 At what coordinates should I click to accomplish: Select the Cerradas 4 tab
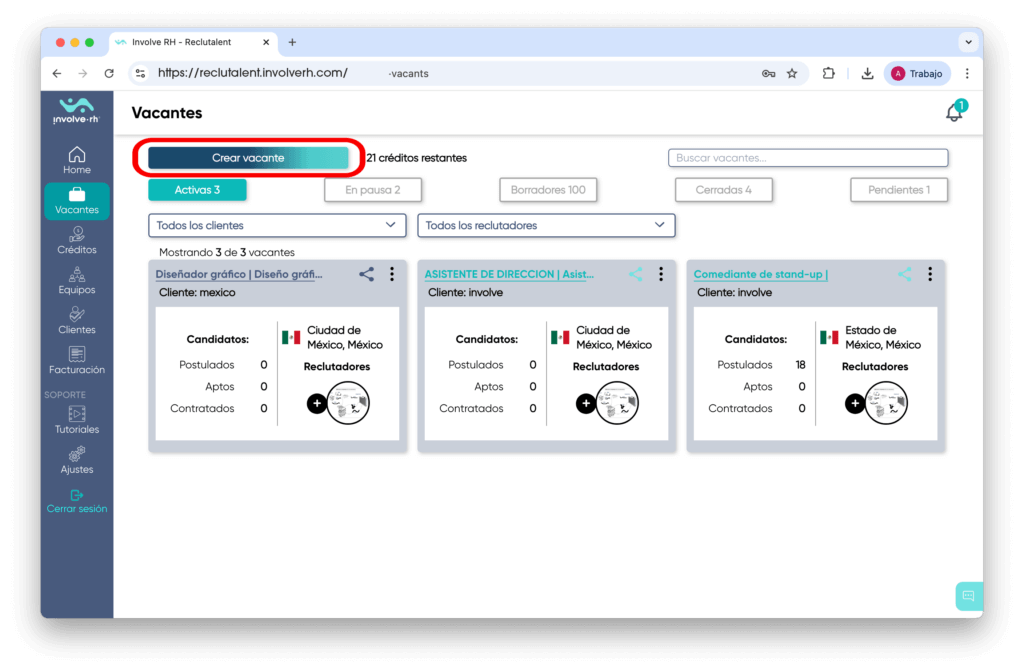tap(723, 190)
